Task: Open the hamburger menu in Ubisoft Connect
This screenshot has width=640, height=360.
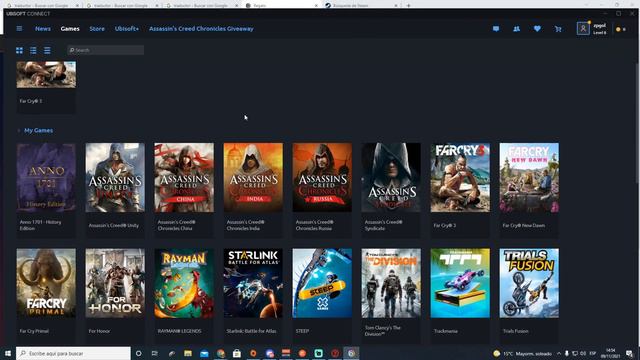Action: [x=19, y=29]
